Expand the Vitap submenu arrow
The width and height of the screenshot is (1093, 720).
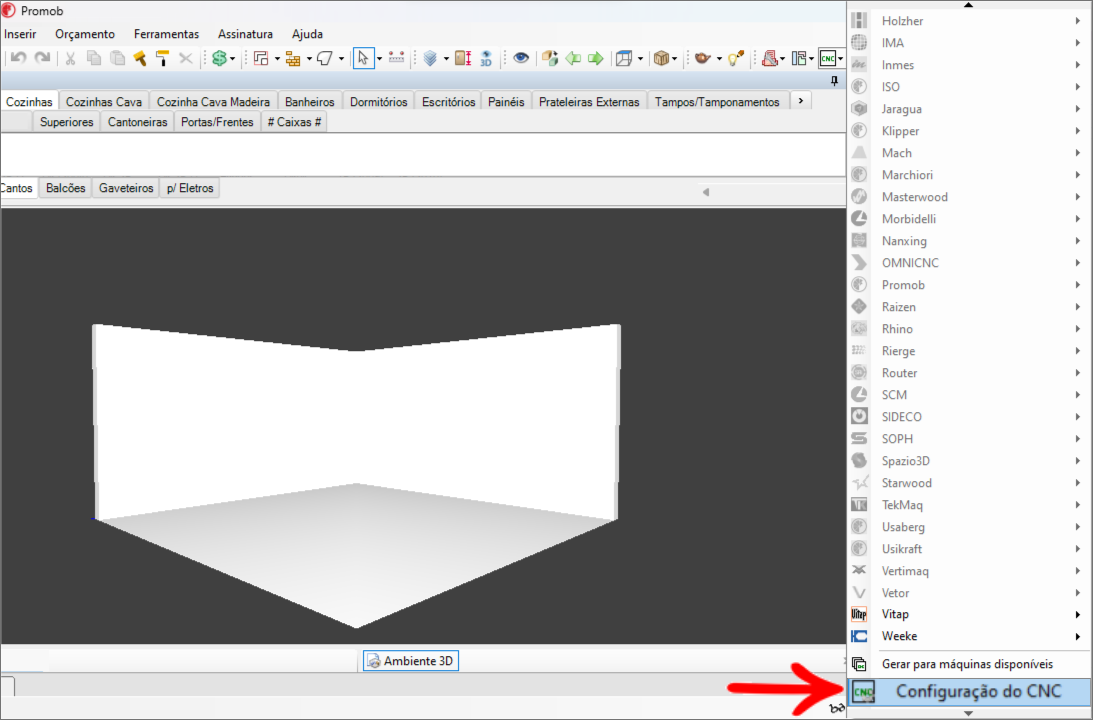[1078, 615]
